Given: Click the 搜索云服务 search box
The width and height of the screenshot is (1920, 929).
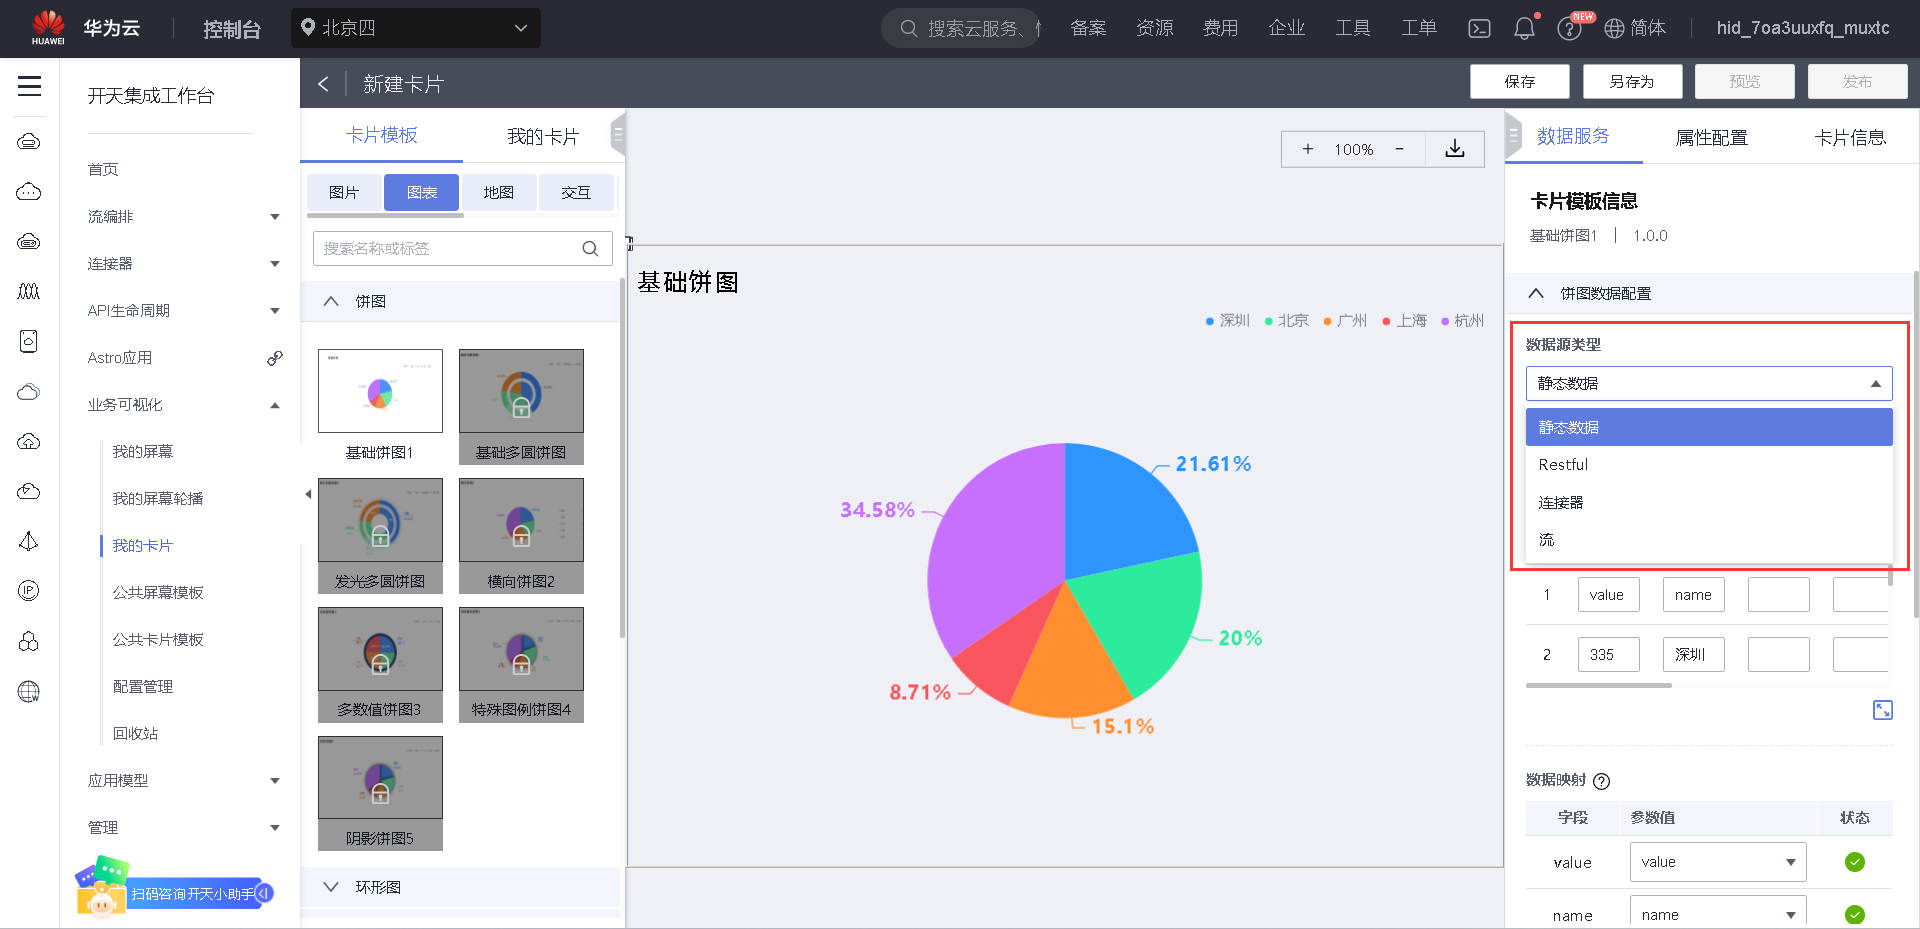Looking at the screenshot, I should 961,28.
